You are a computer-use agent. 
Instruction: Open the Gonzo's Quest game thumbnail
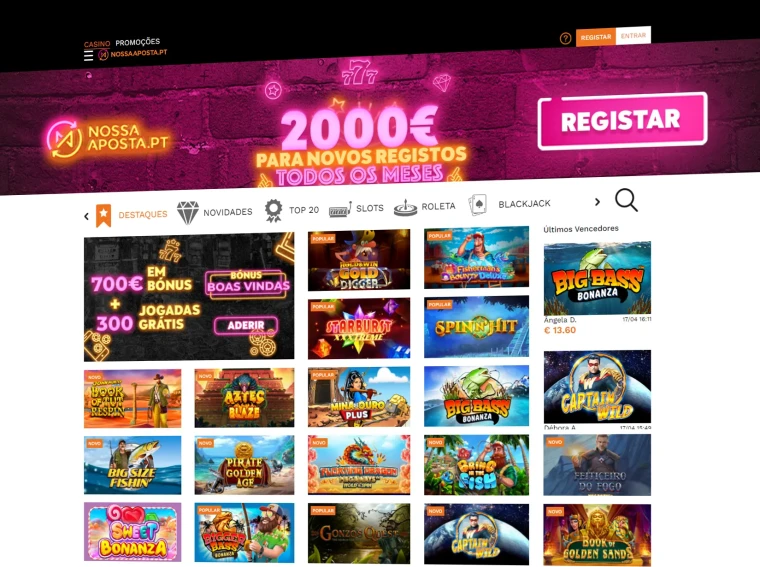coord(359,534)
